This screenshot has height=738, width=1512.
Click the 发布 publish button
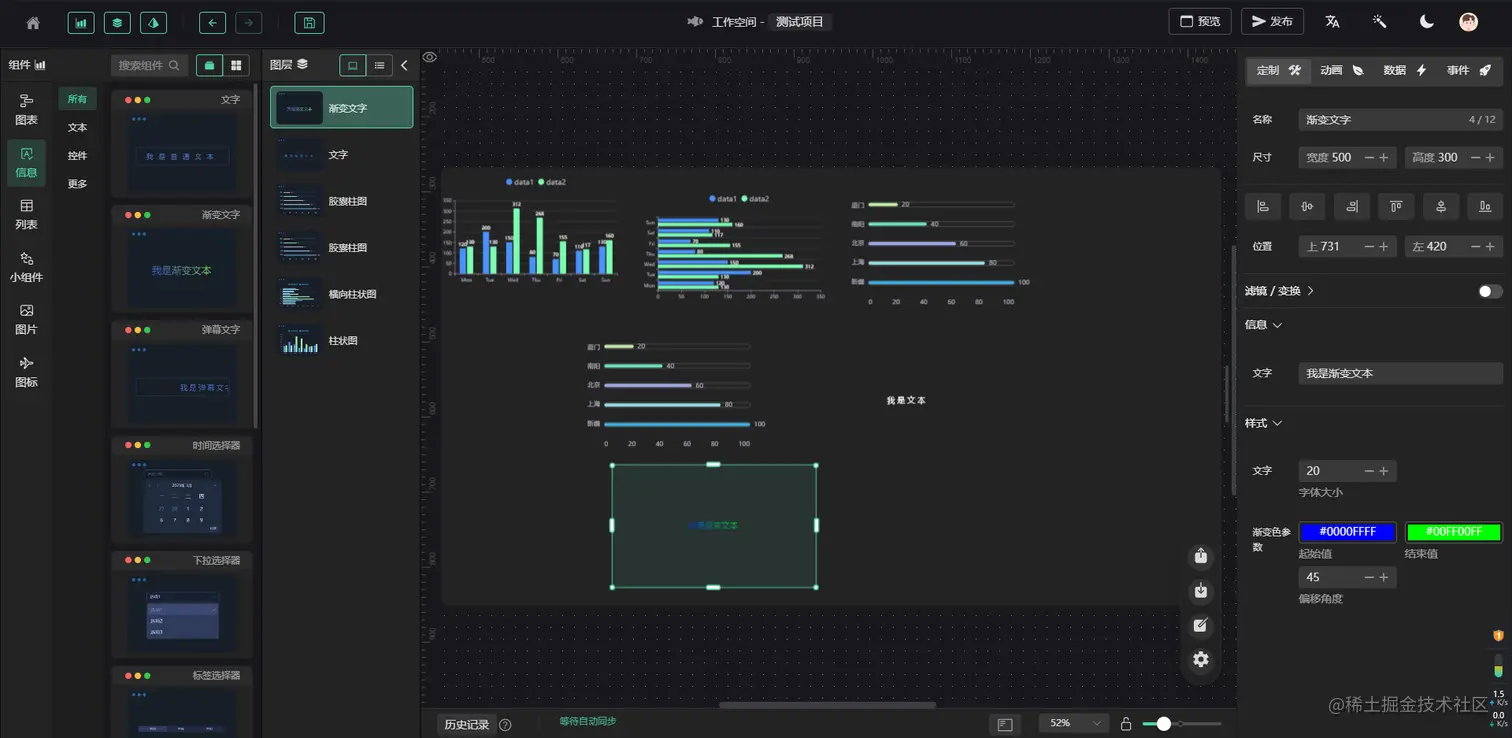coord(1272,22)
